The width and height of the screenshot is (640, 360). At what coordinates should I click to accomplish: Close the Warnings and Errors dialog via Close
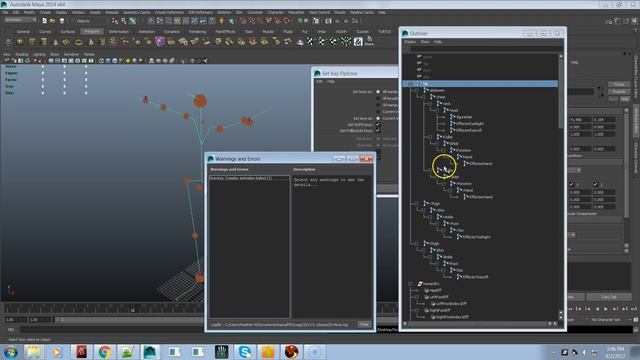coord(364,324)
